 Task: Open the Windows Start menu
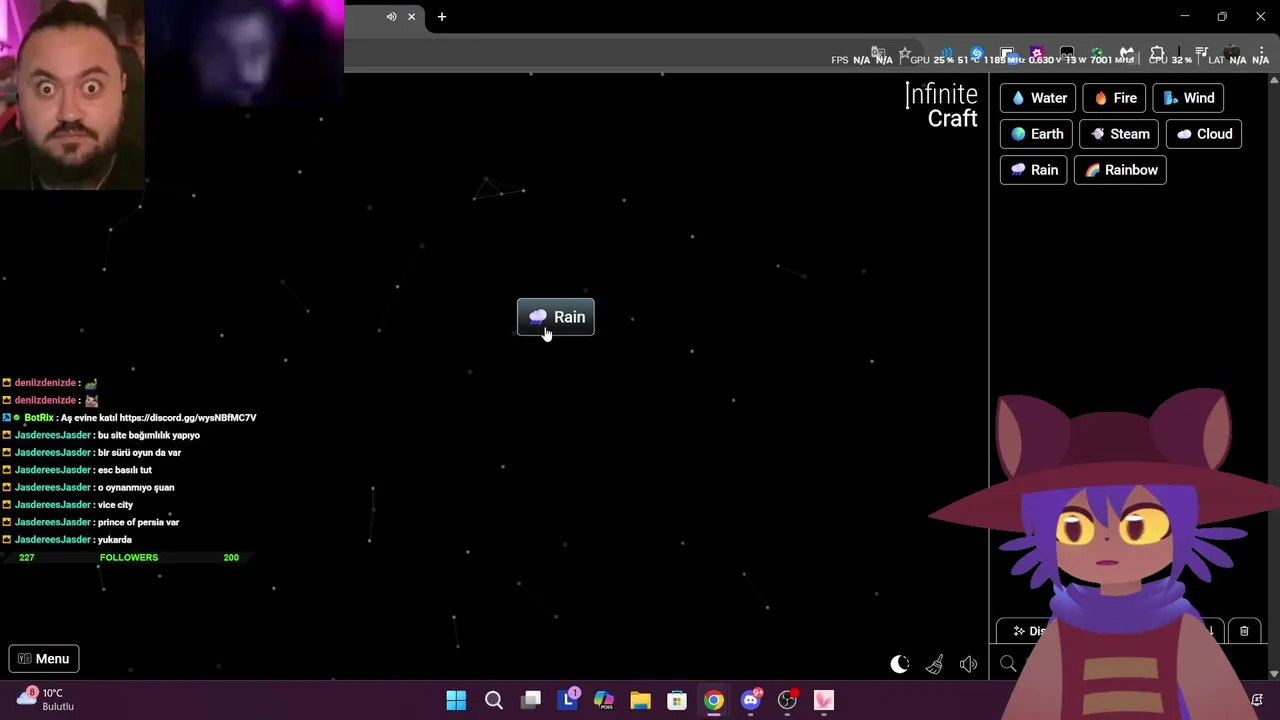pyautogui.click(x=456, y=700)
